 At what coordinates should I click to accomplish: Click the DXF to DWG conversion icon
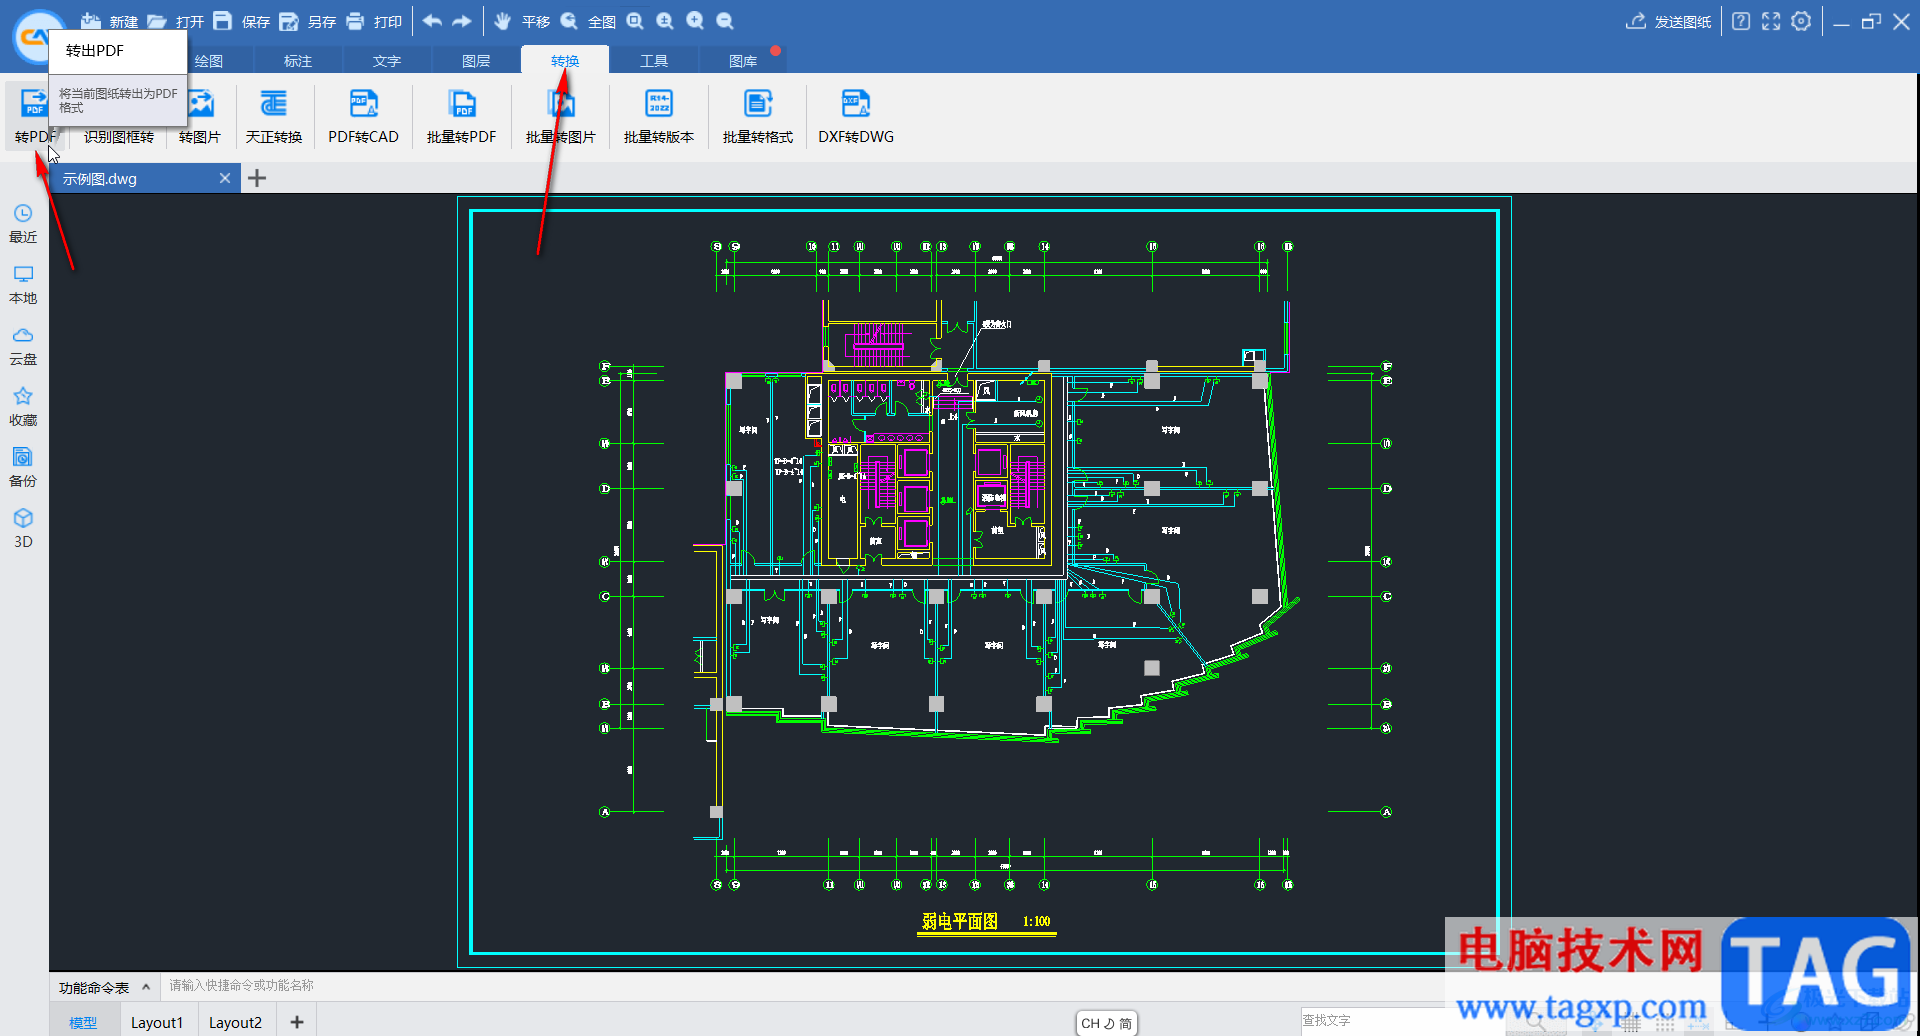point(856,105)
